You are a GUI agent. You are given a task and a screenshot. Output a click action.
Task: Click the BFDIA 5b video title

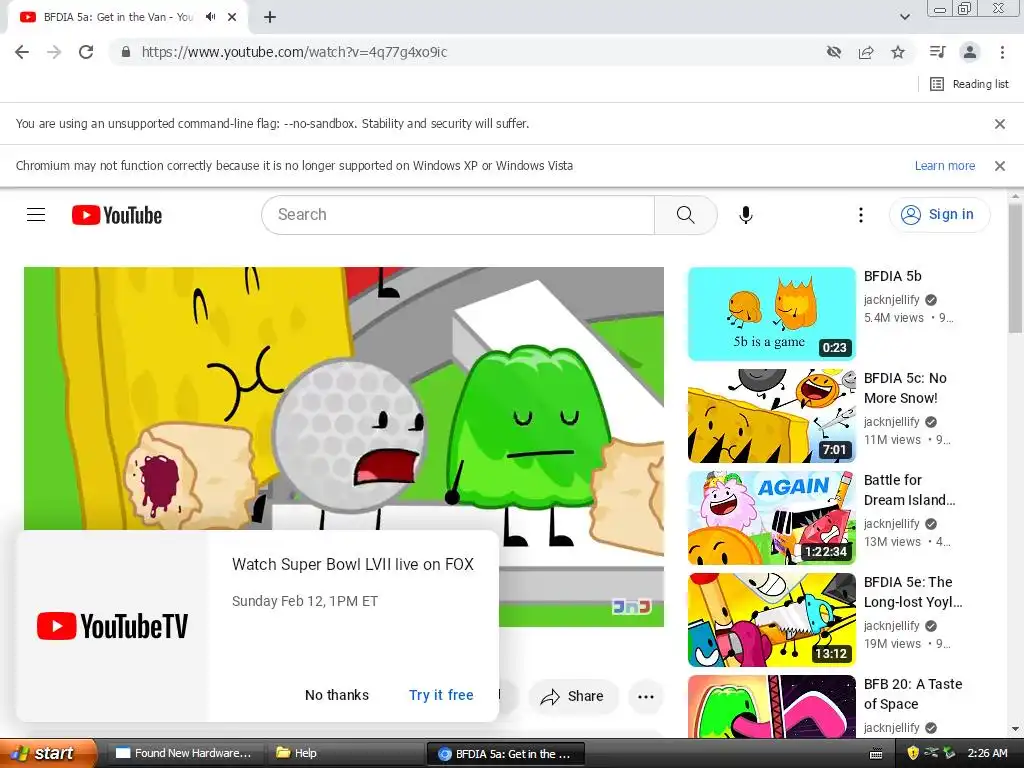[x=893, y=276]
